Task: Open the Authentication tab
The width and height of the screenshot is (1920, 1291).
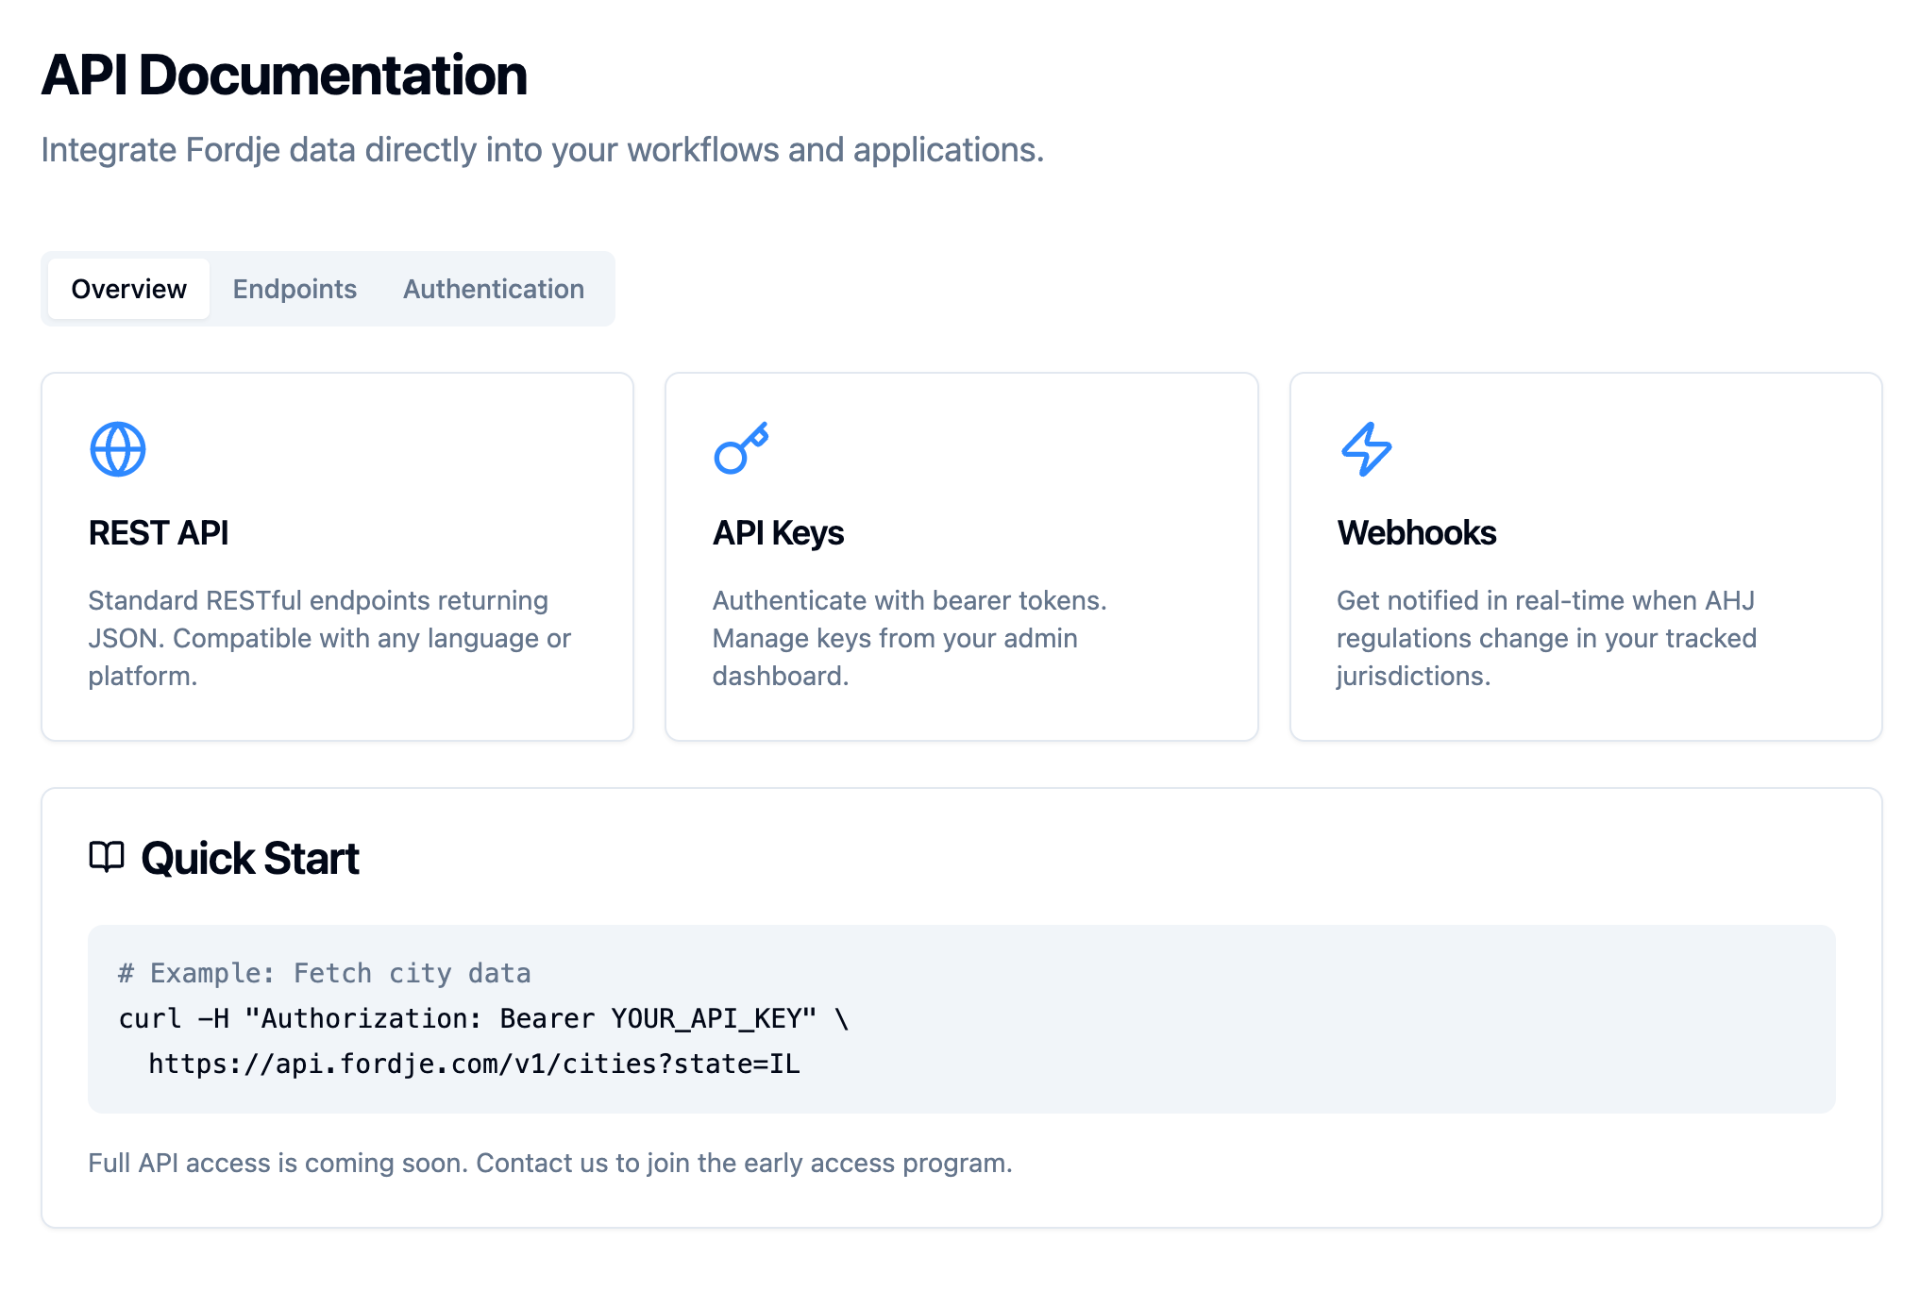Action: 493,289
